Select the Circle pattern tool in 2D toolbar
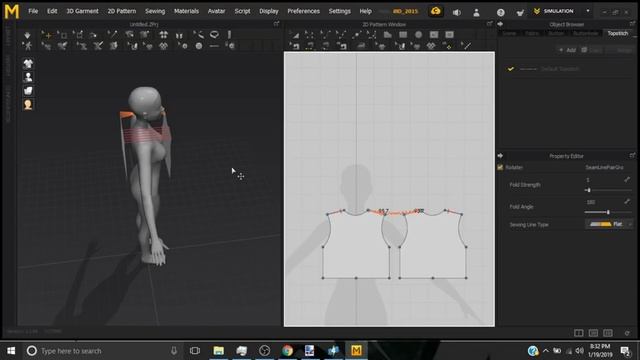The width and height of the screenshot is (640, 360). click(x=418, y=35)
